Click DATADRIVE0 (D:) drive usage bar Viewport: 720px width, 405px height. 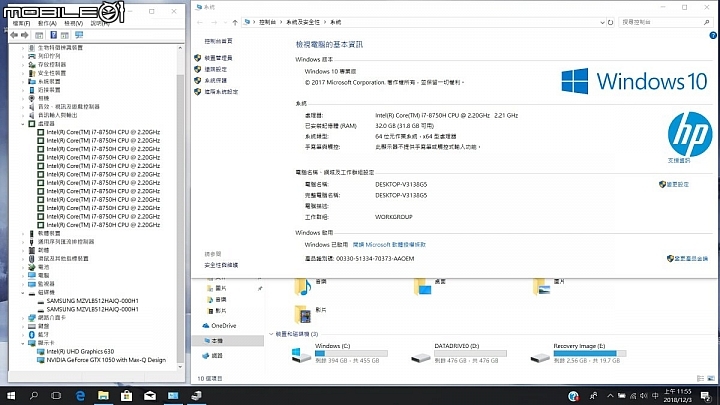point(470,354)
